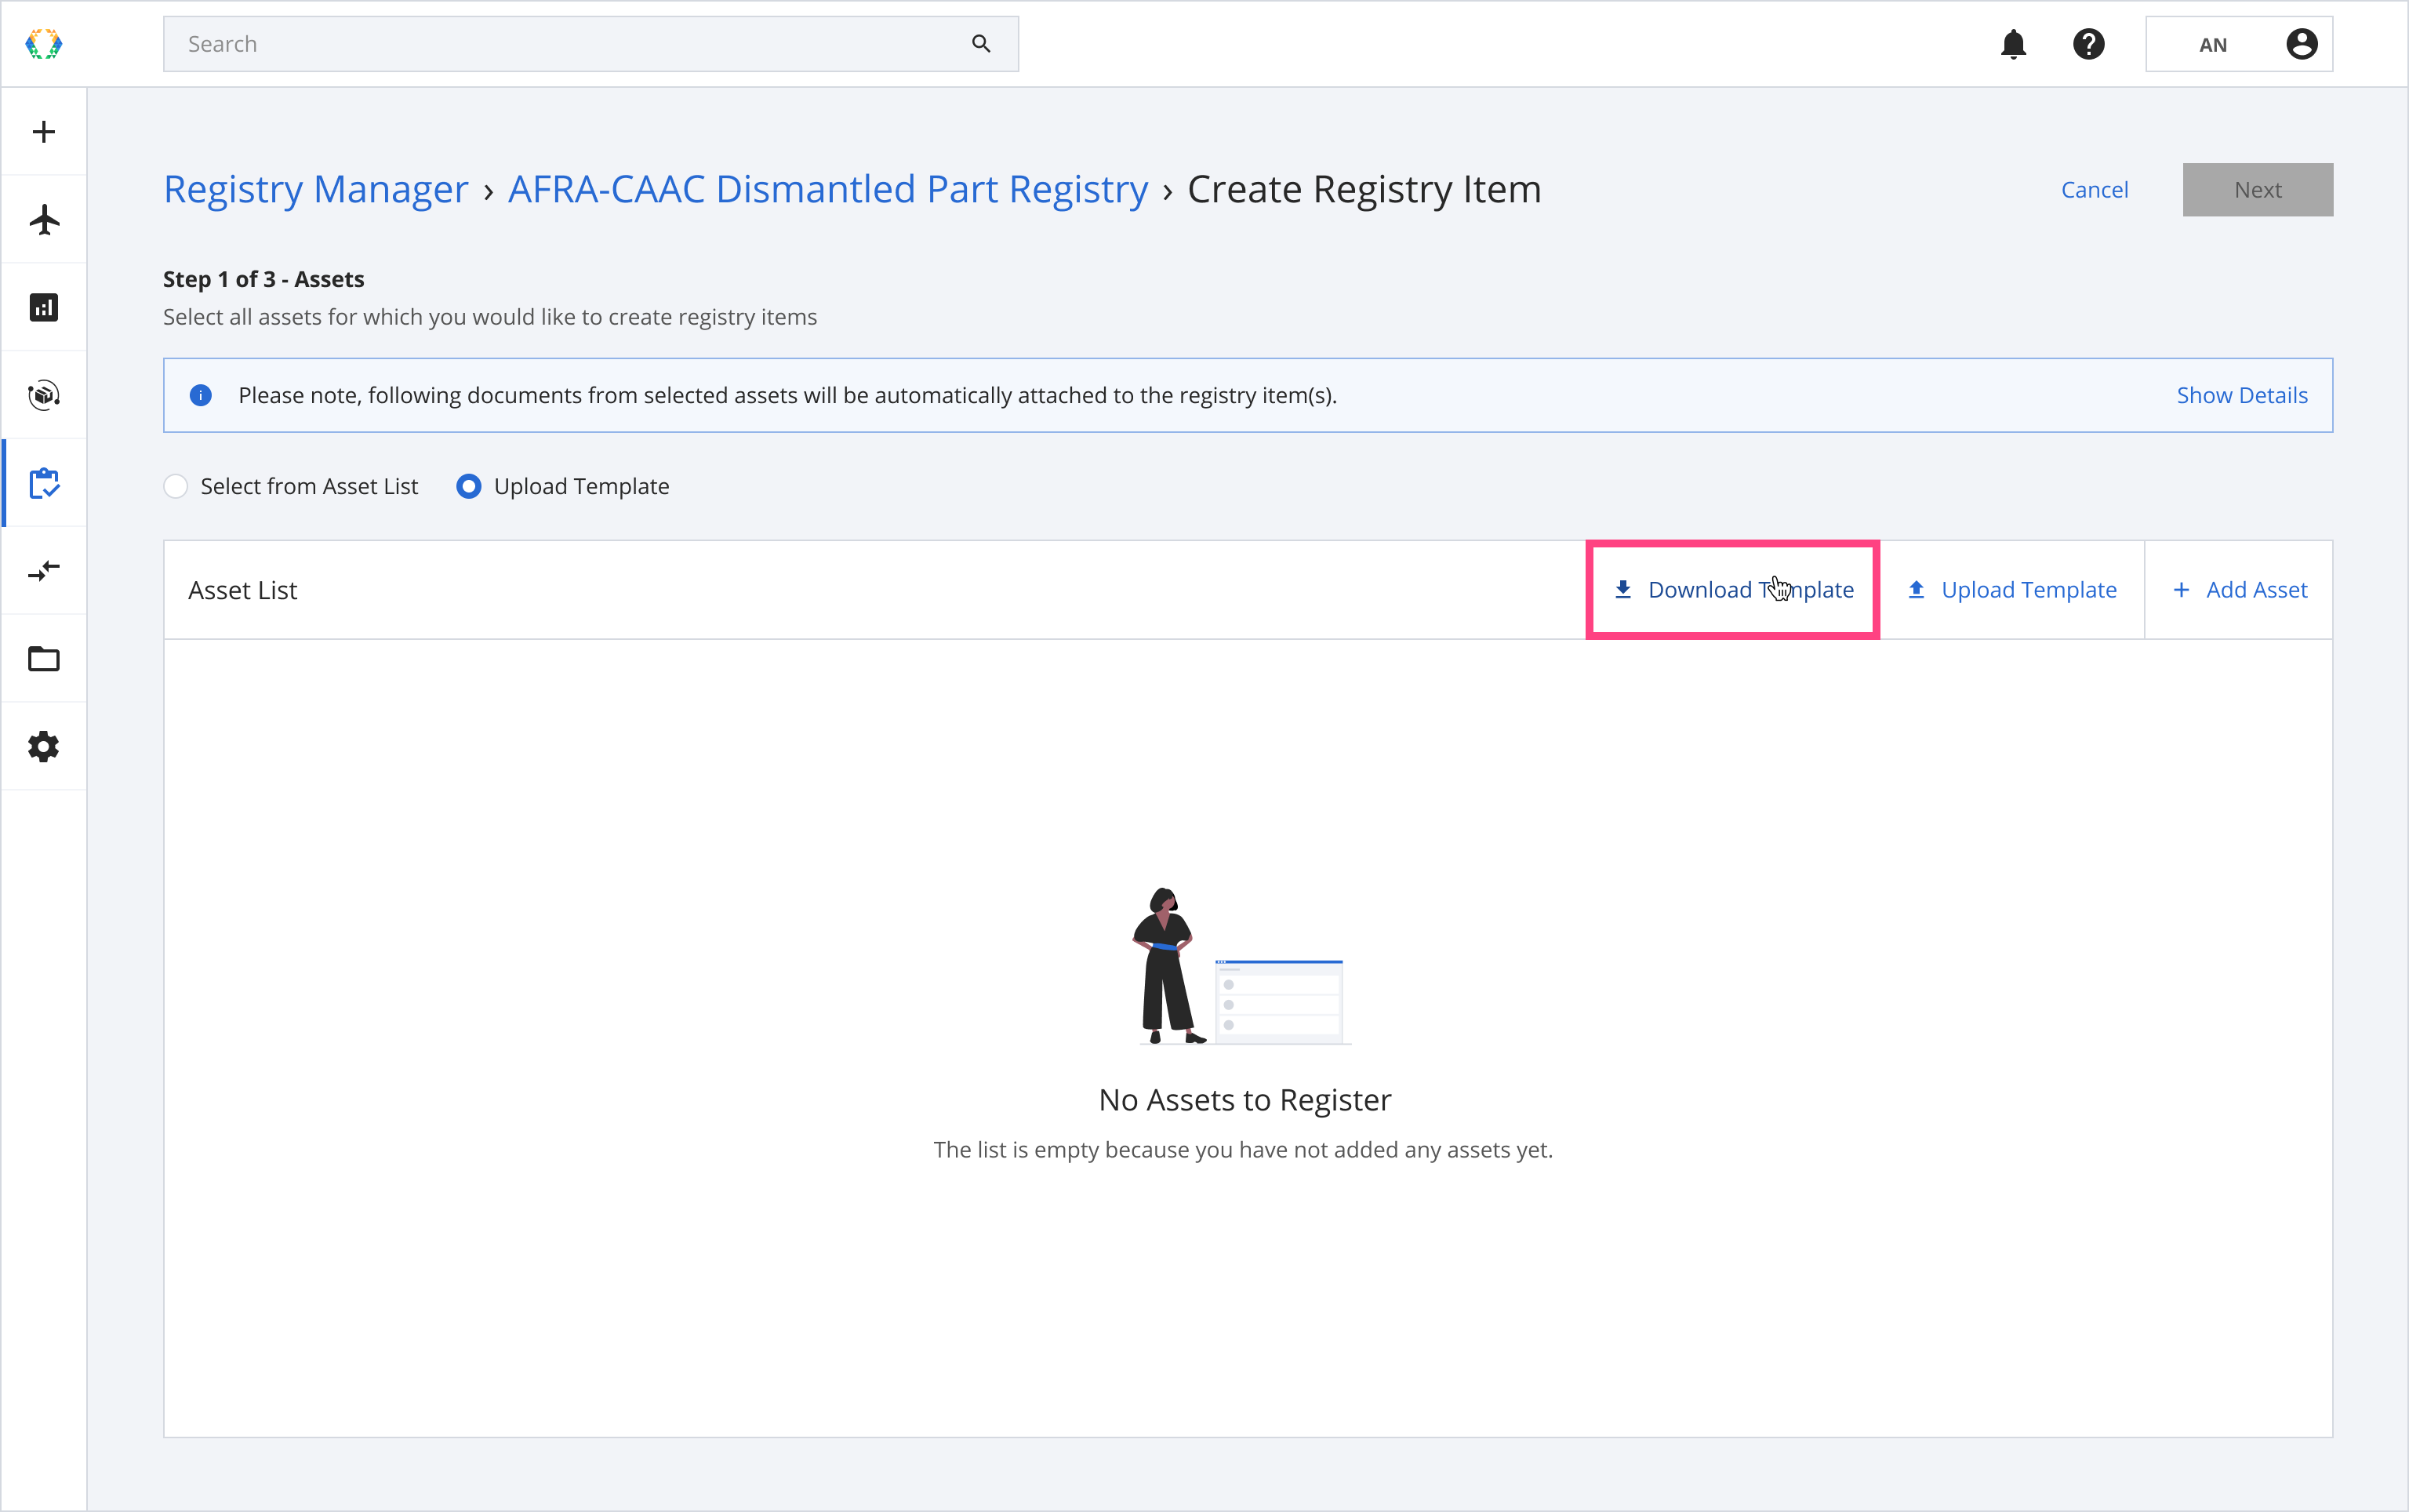The width and height of the screenshot is (2409, 1512).
Task: Open the settings gear sidebar icon
Action: tap(43, 746)
